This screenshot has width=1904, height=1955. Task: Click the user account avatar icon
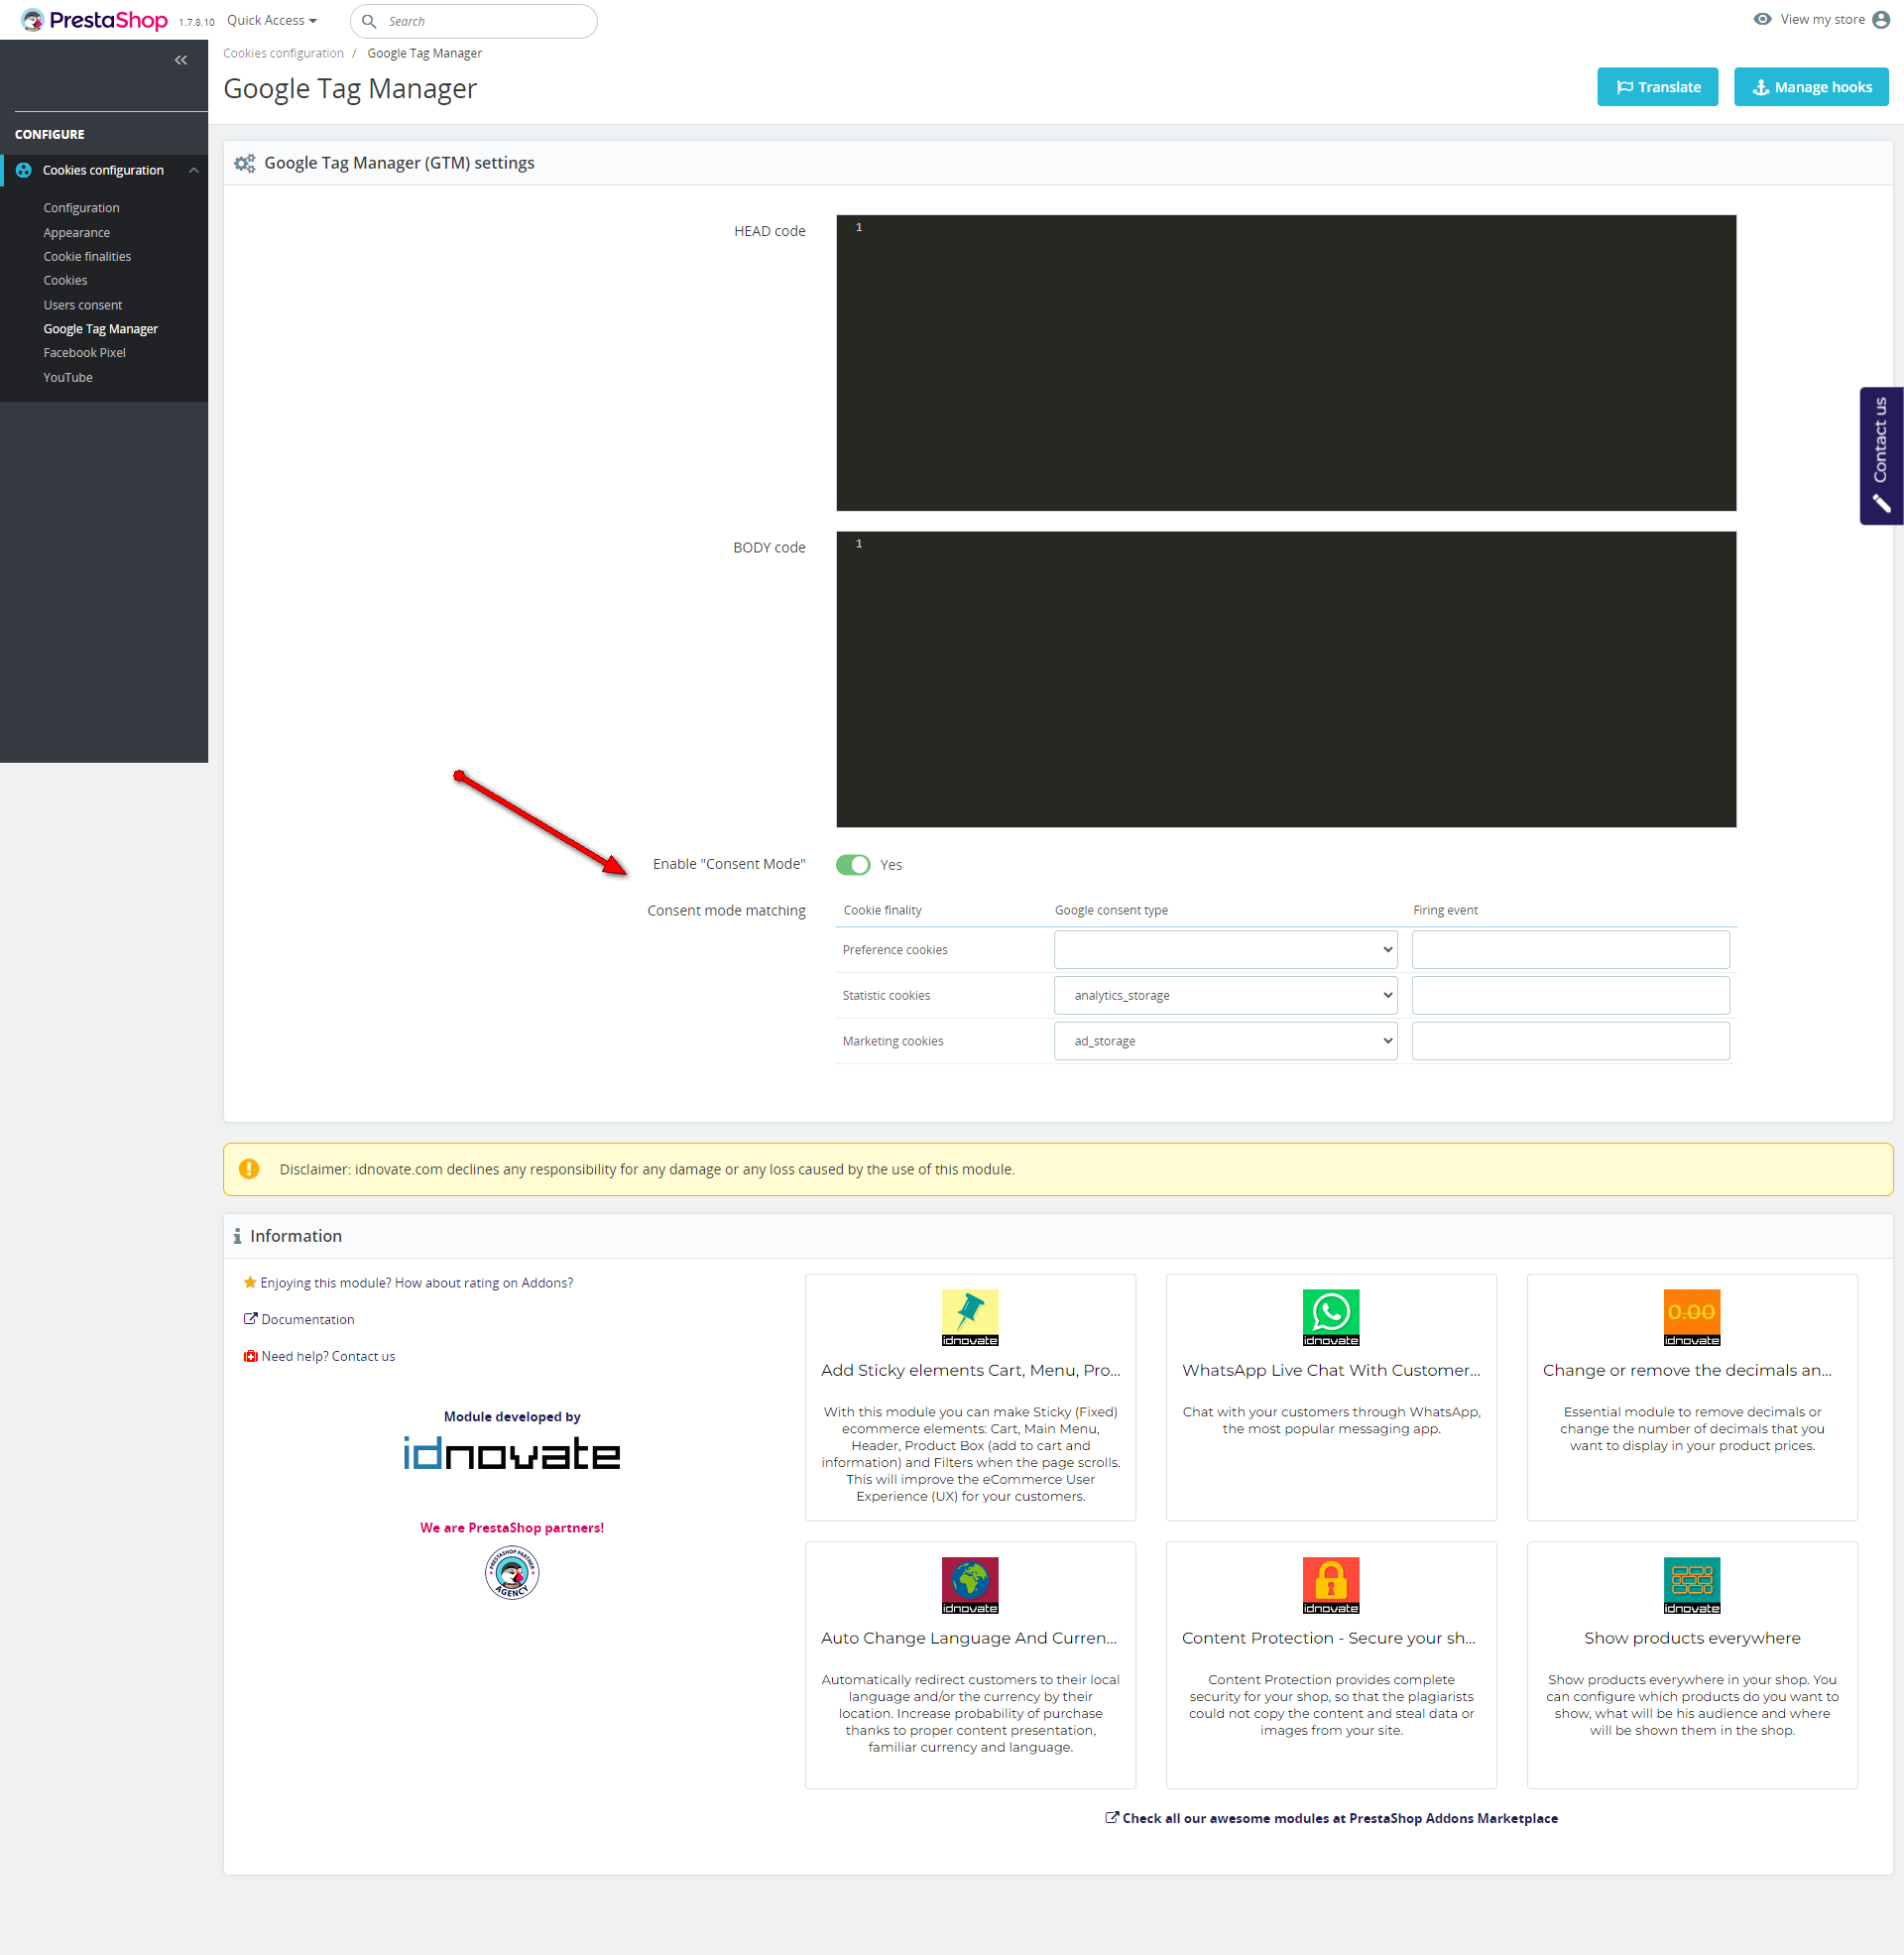pyautogui.click(x=1881, y=20)
